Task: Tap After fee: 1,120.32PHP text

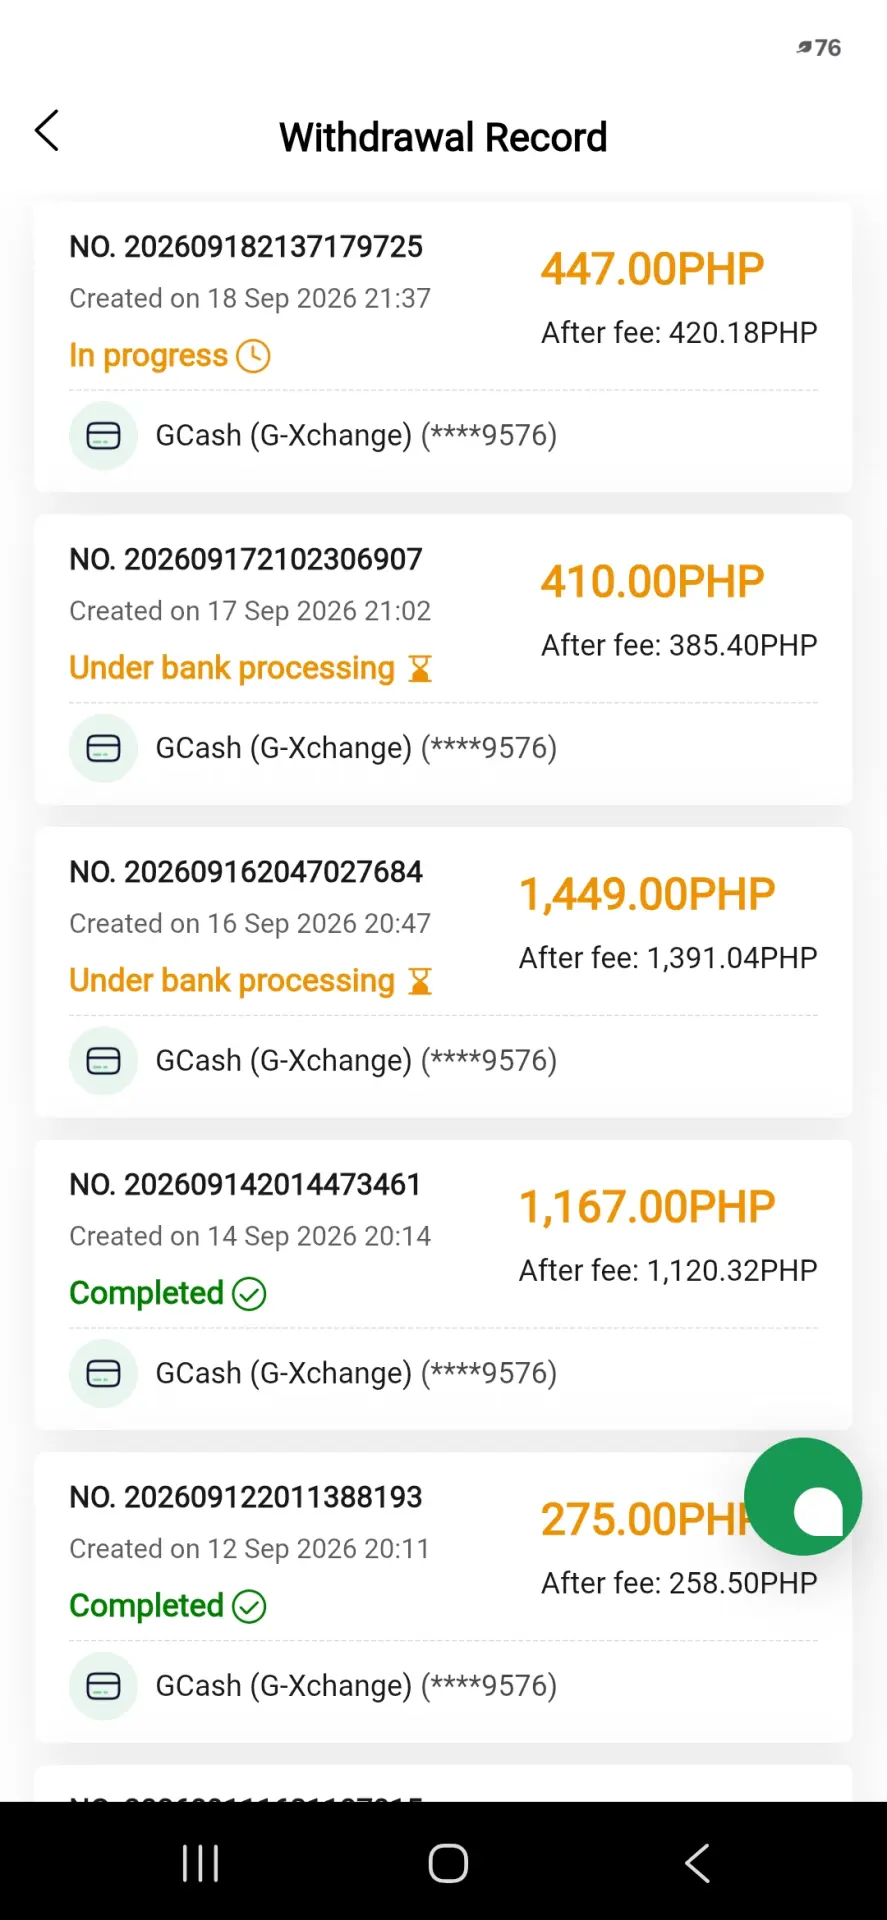Action: click(668, 1271)
